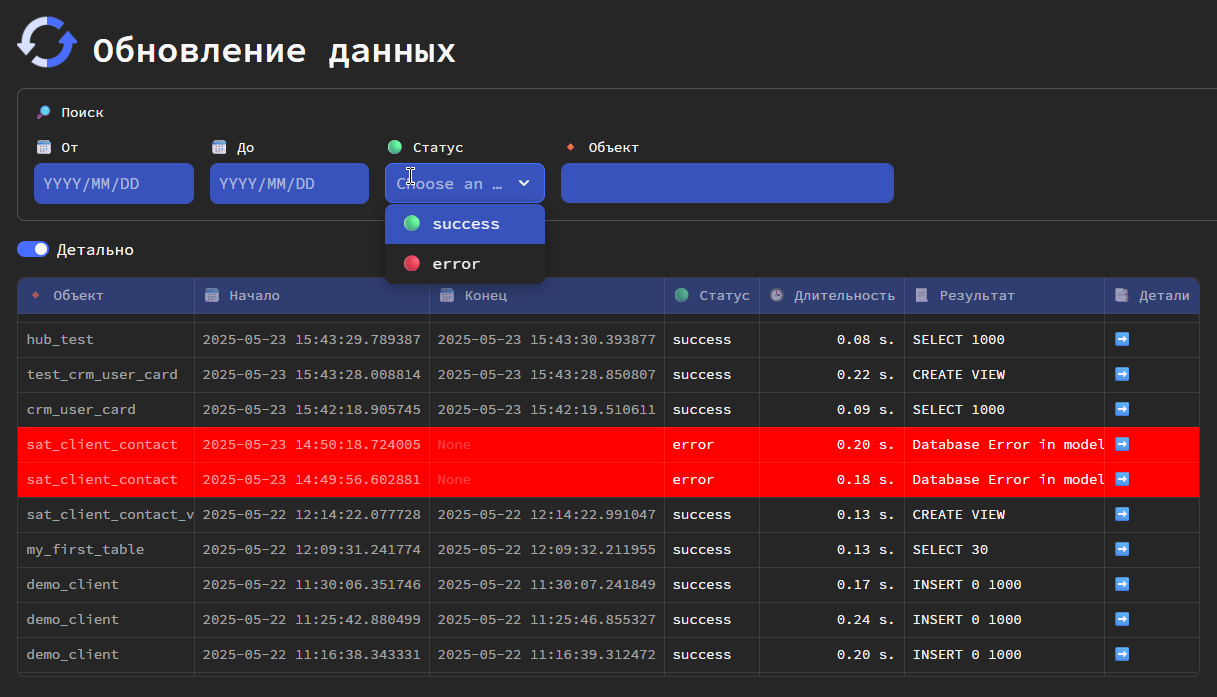Toggle the Детально switch off
This screenshot has height=697, width=1217.
(x=33, y=249)
